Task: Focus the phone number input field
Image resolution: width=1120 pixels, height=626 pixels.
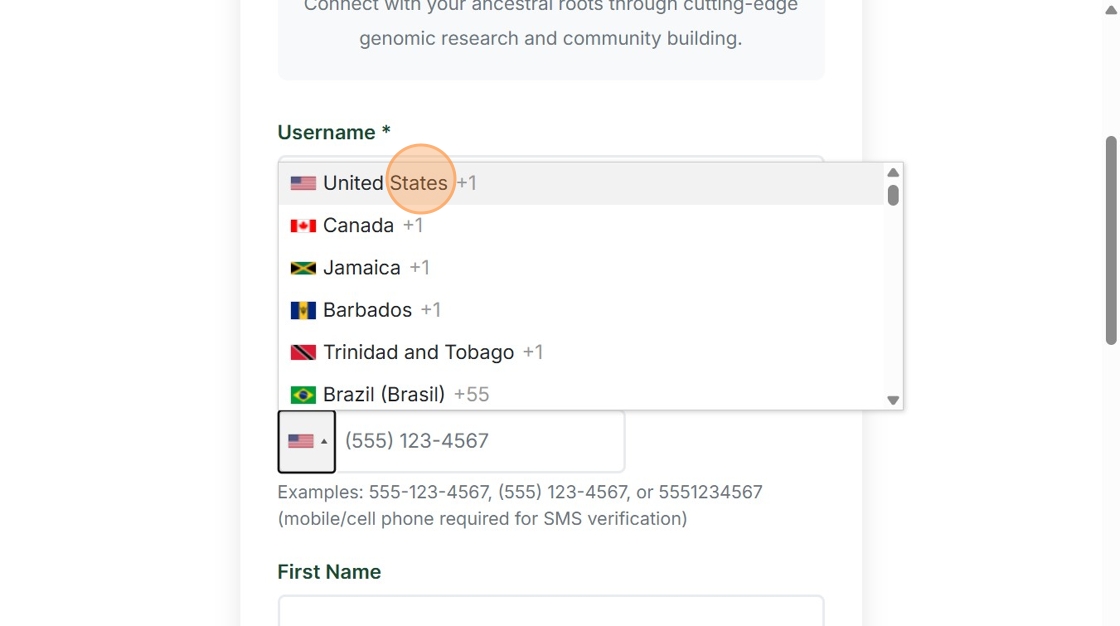Action: point(481,441)
